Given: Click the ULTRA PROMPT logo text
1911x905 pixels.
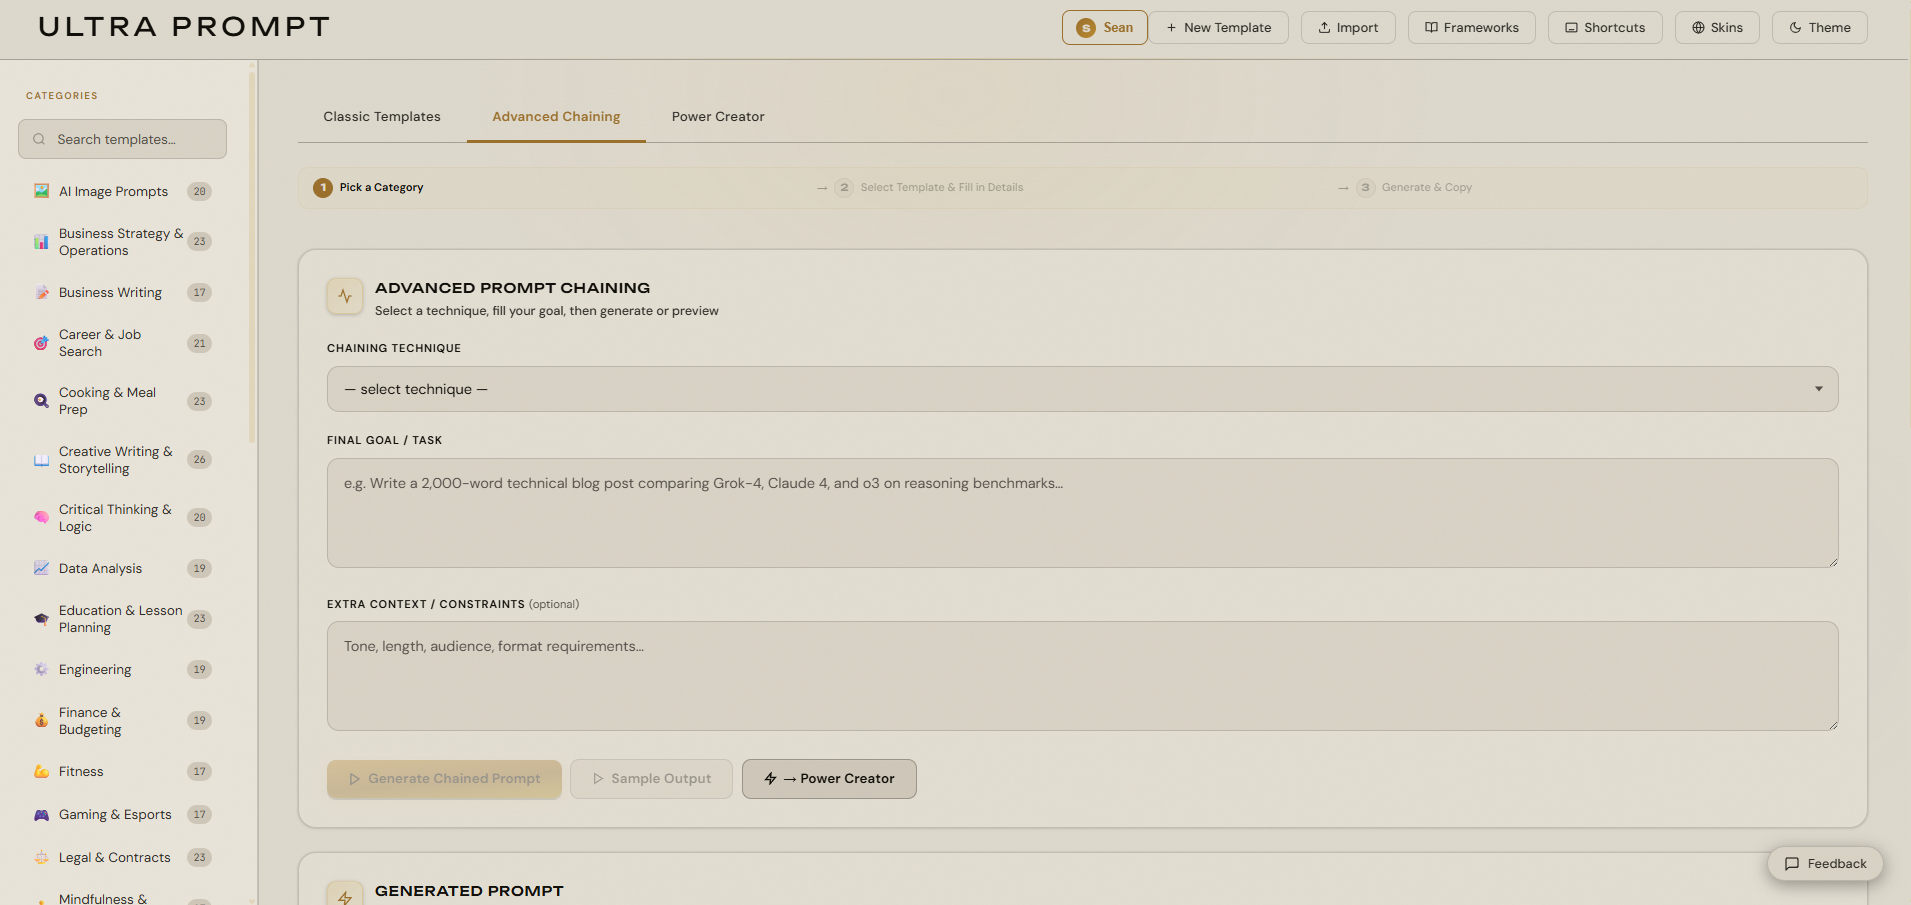Looking at the screenshot, I should click(x=184, y=27).
